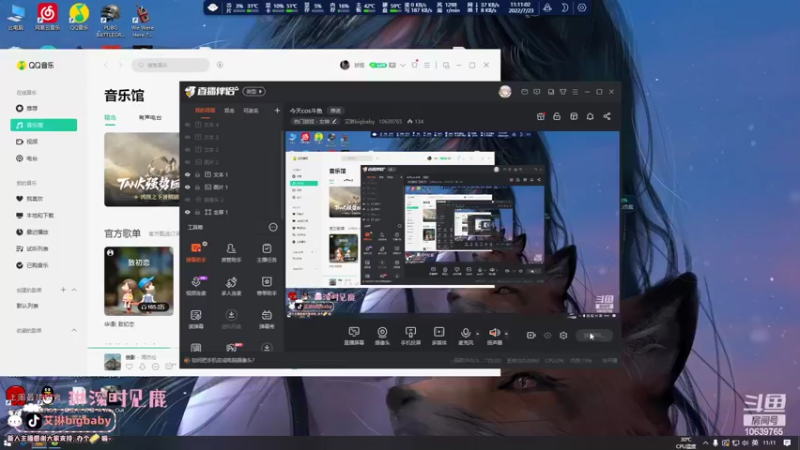
Task: Open the 多人连麦 tool in toolbox
Action: [x=231, y=286]
